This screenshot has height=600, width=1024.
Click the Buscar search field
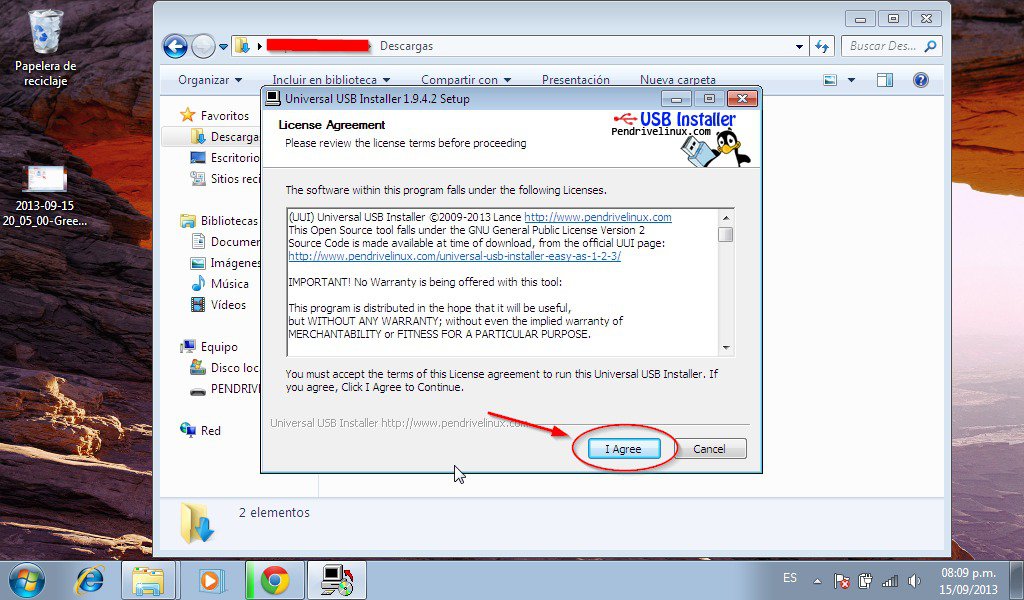coord(882,46)
